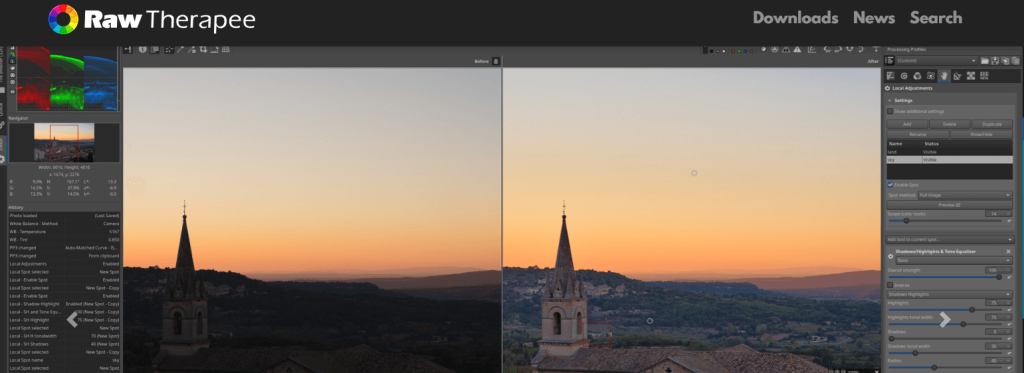The width and height of the screenshot is (1024, 373).
Task: Open the Search page
Action: pyautogui.click(x=936, y=18)
